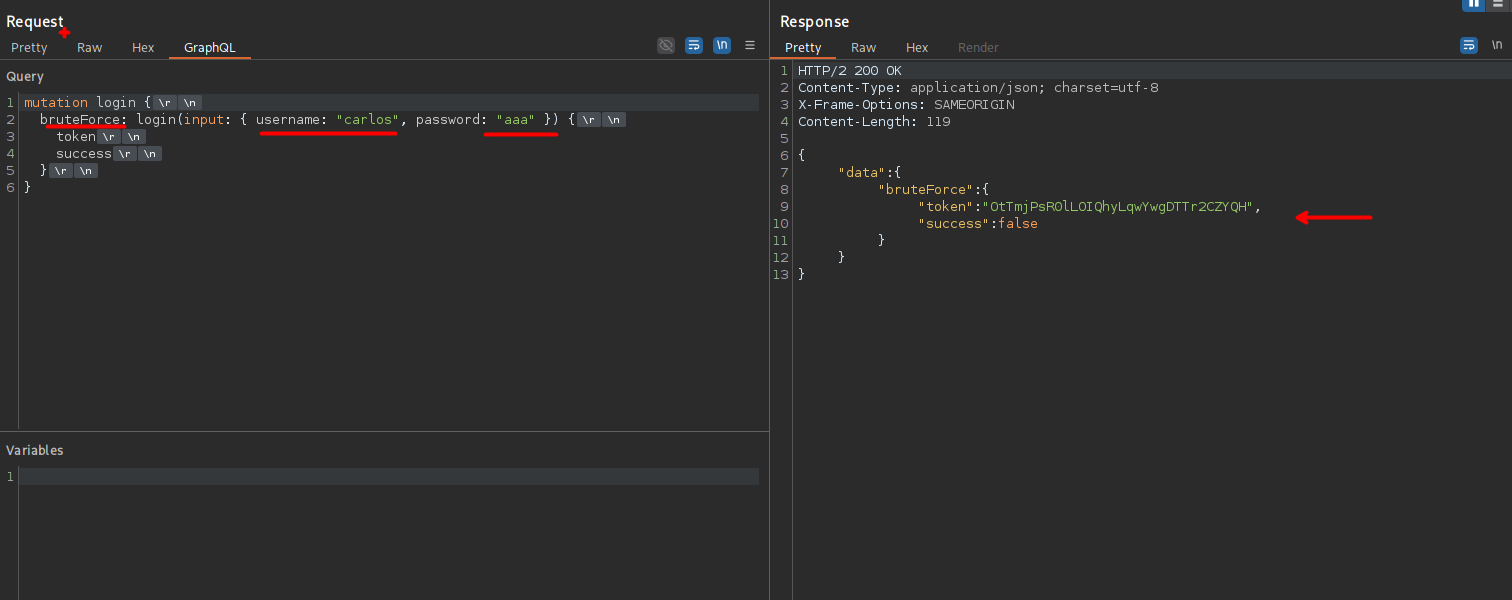Click the "aaa" password value in query
The image size is (1512, 600).
[515, 120]
